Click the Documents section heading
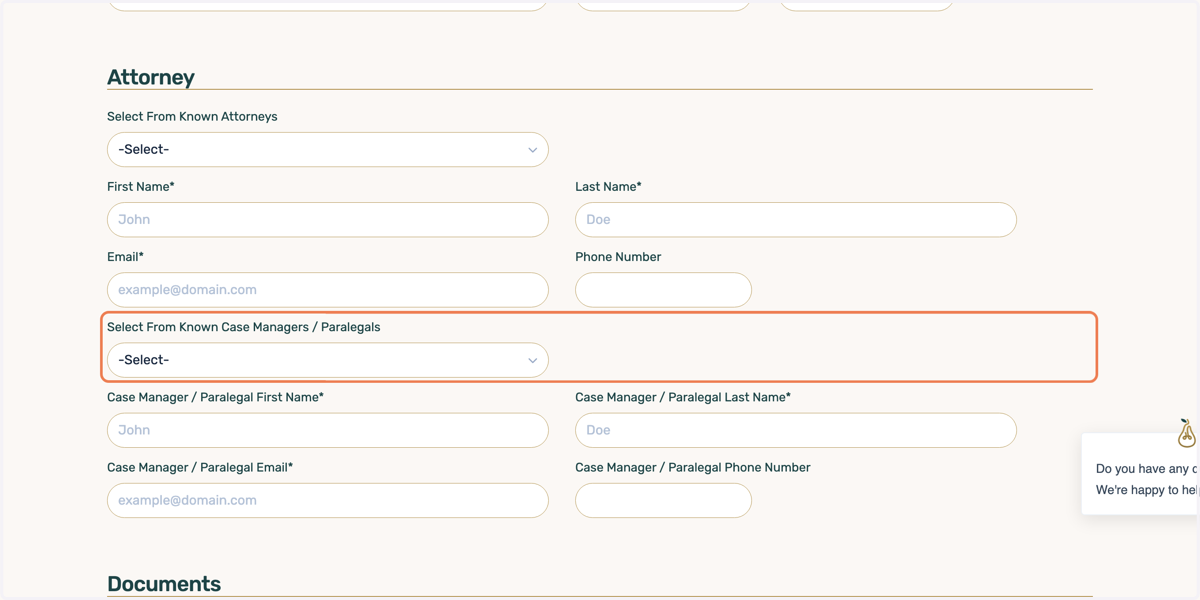Screen dimensions: 1200x600 click(x=164, y=583)
